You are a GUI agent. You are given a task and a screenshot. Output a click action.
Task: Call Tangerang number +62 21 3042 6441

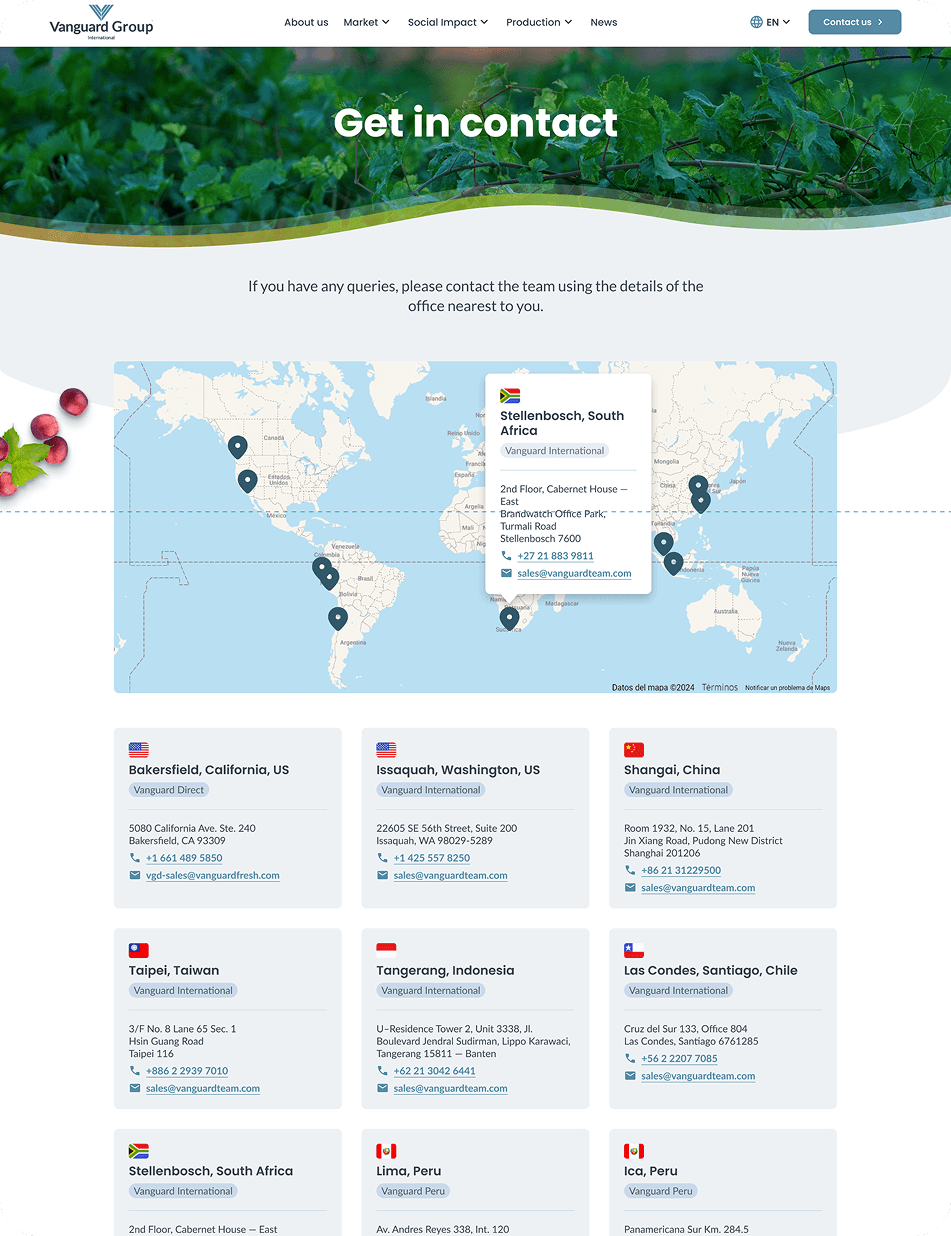(435, 1071)
